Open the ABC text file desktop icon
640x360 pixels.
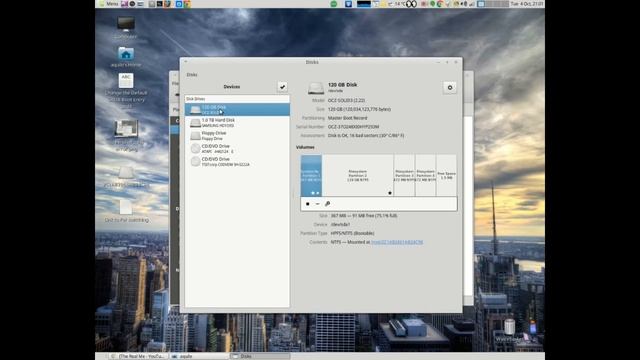[x=126, y=81]
